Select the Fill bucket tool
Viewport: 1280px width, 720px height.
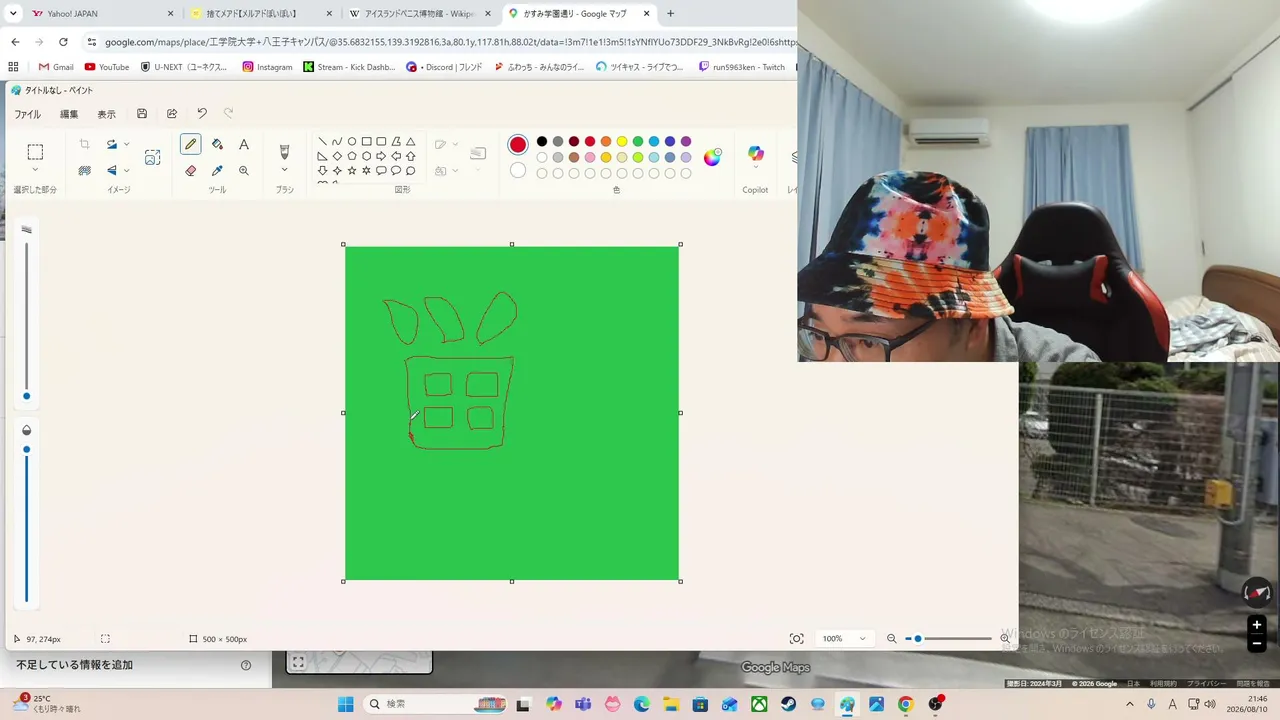point(217,144)
